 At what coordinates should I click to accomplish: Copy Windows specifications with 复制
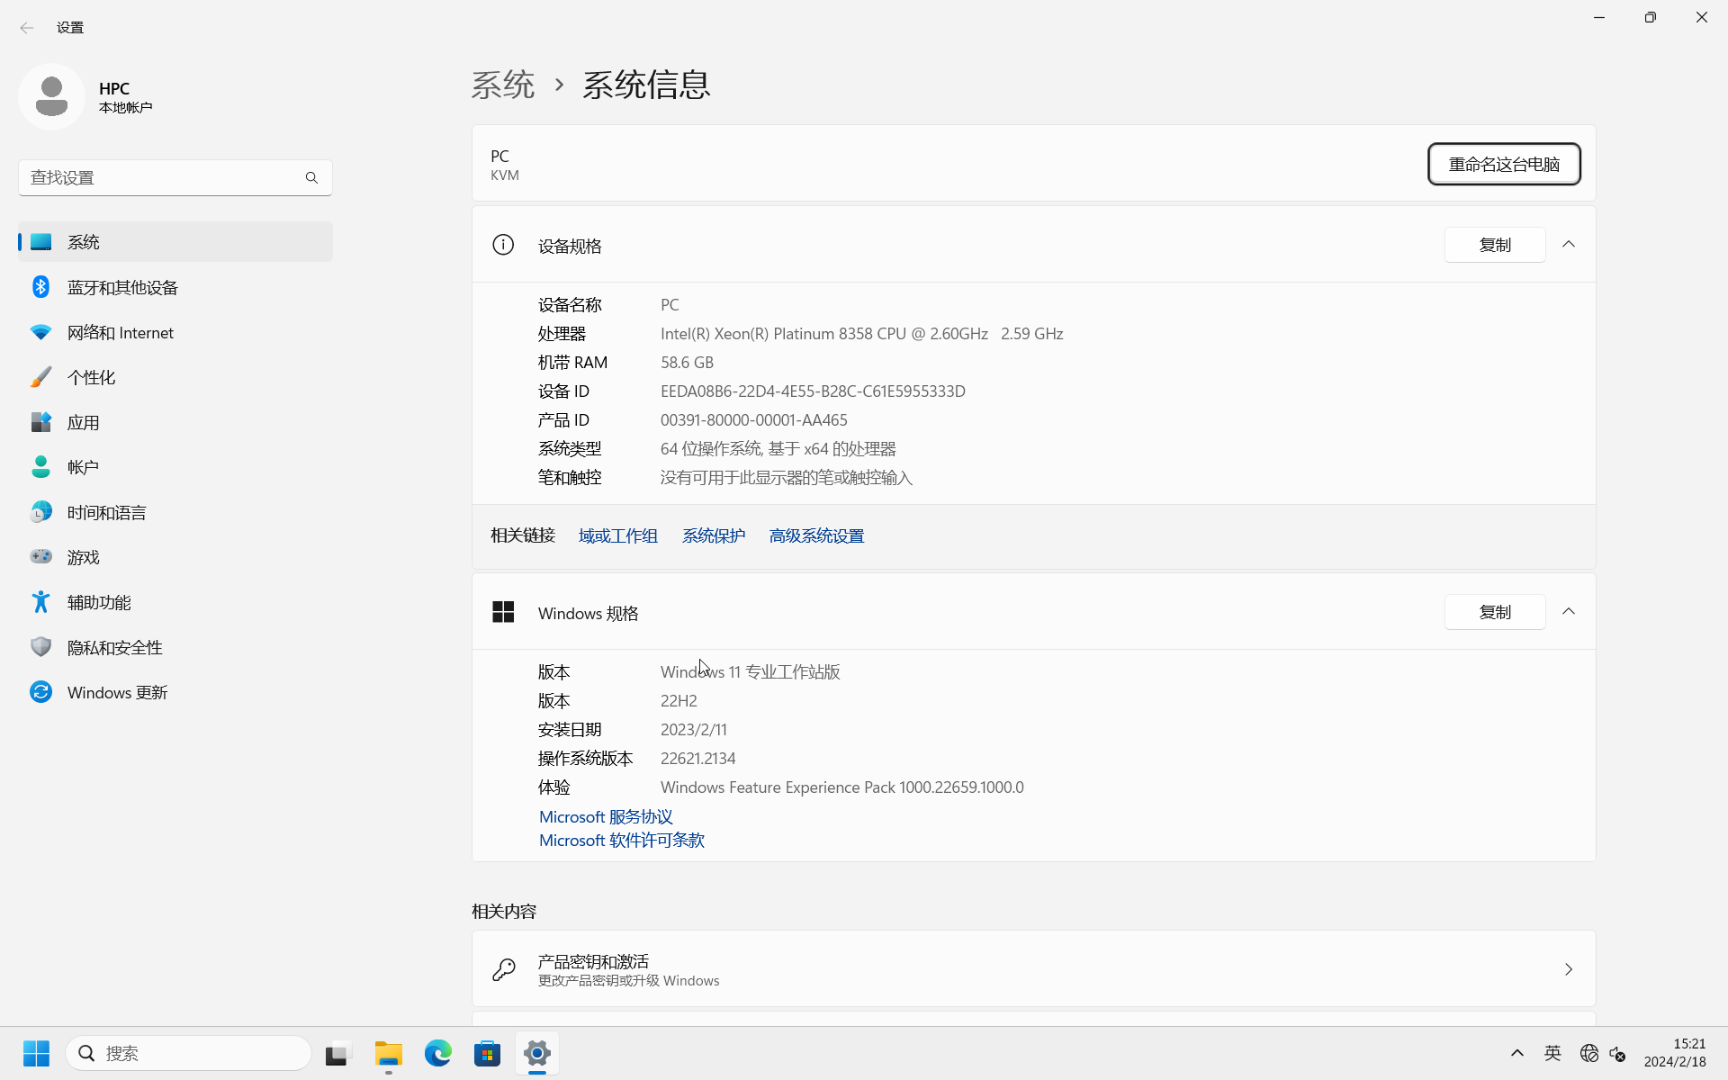pyautogui.click(x=1495, y=612)
